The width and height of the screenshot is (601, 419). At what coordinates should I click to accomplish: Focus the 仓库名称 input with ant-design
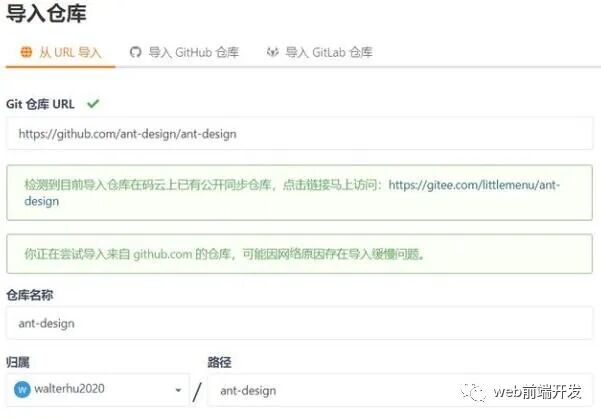point(300,323)
